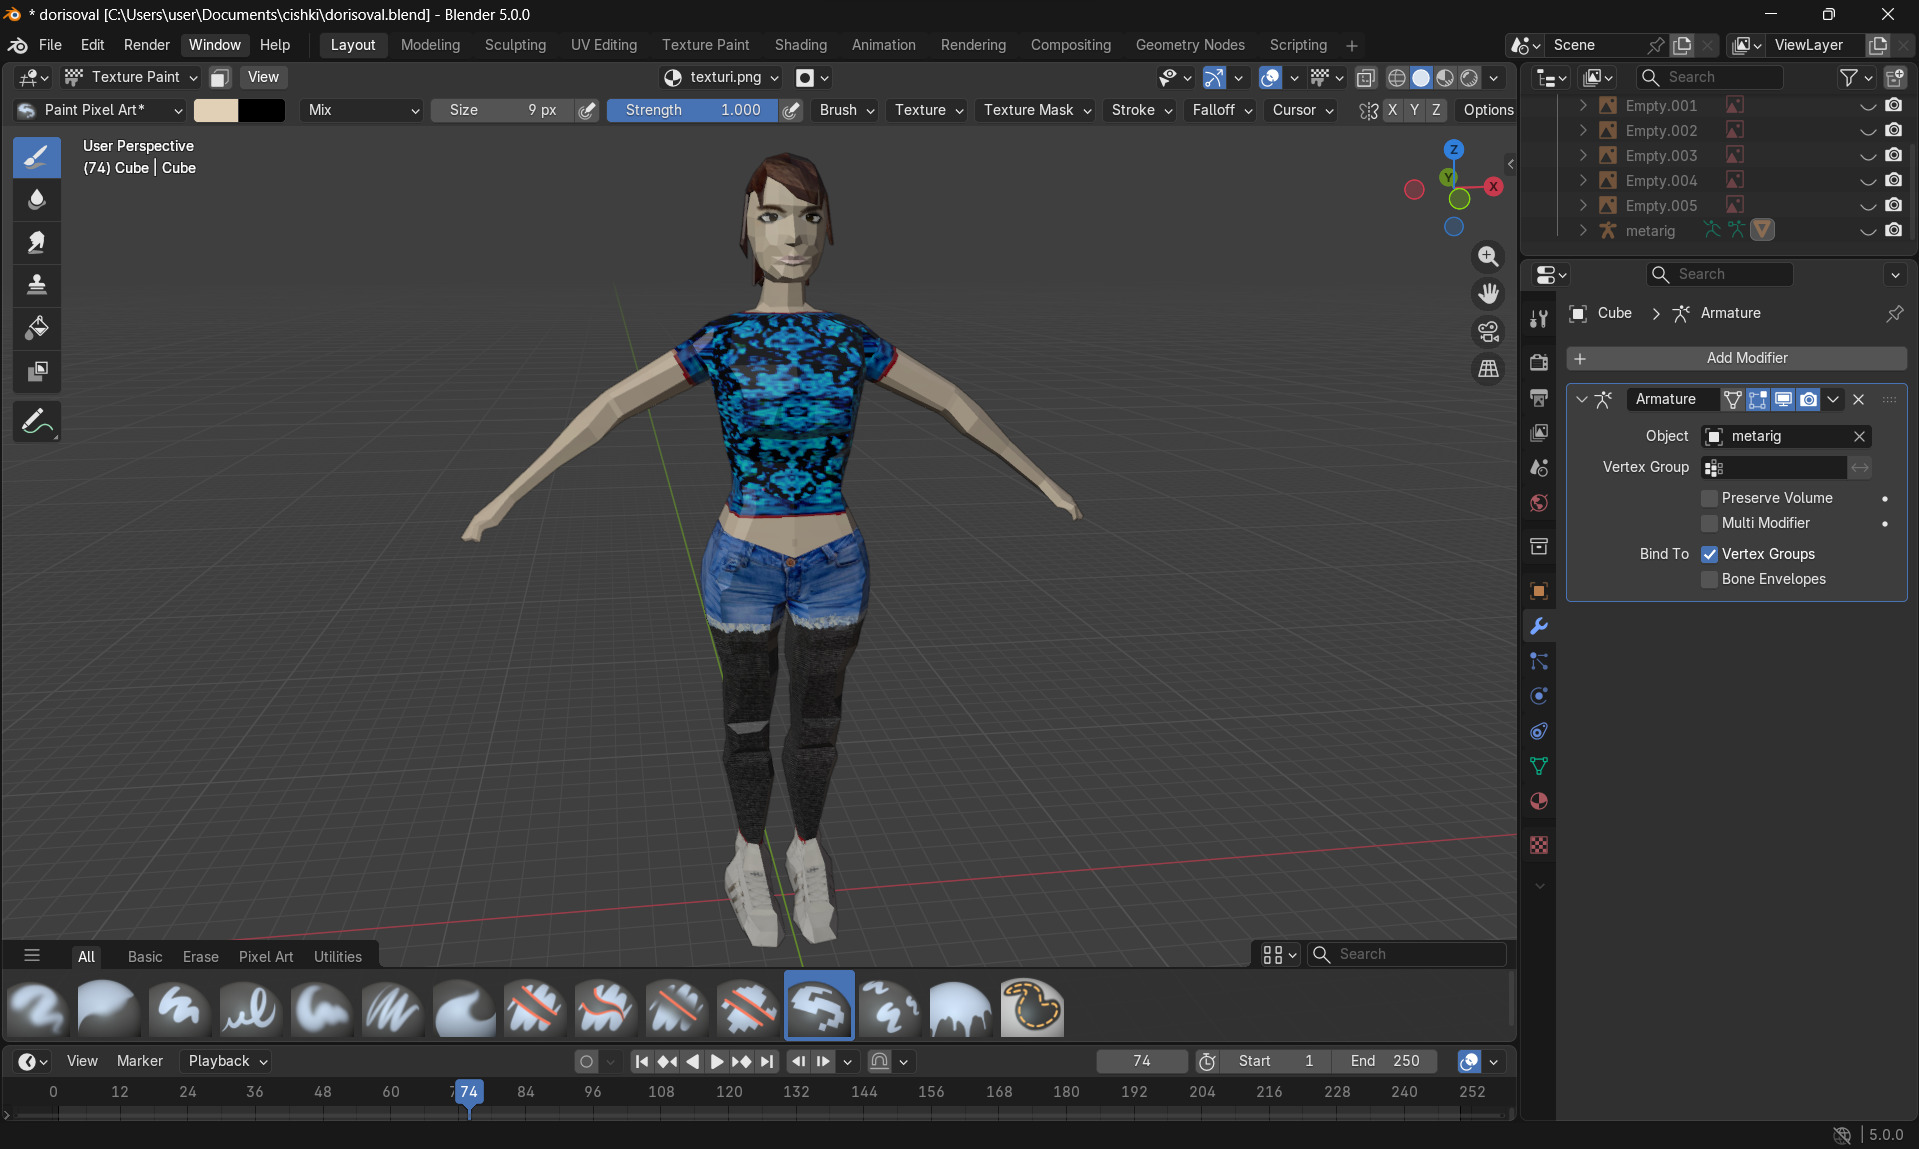The image size is (1919, 1149).
Task: Select the Clone stamp tool
Action: [x=37, y=285]
